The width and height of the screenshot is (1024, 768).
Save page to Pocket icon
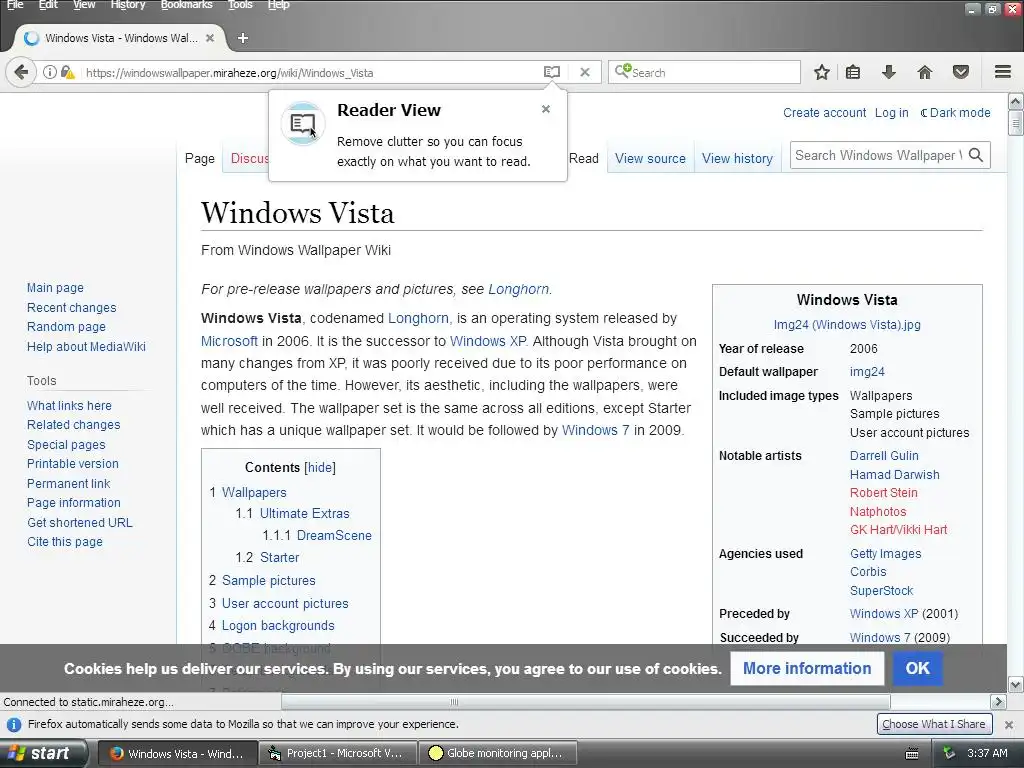(961, 72)
